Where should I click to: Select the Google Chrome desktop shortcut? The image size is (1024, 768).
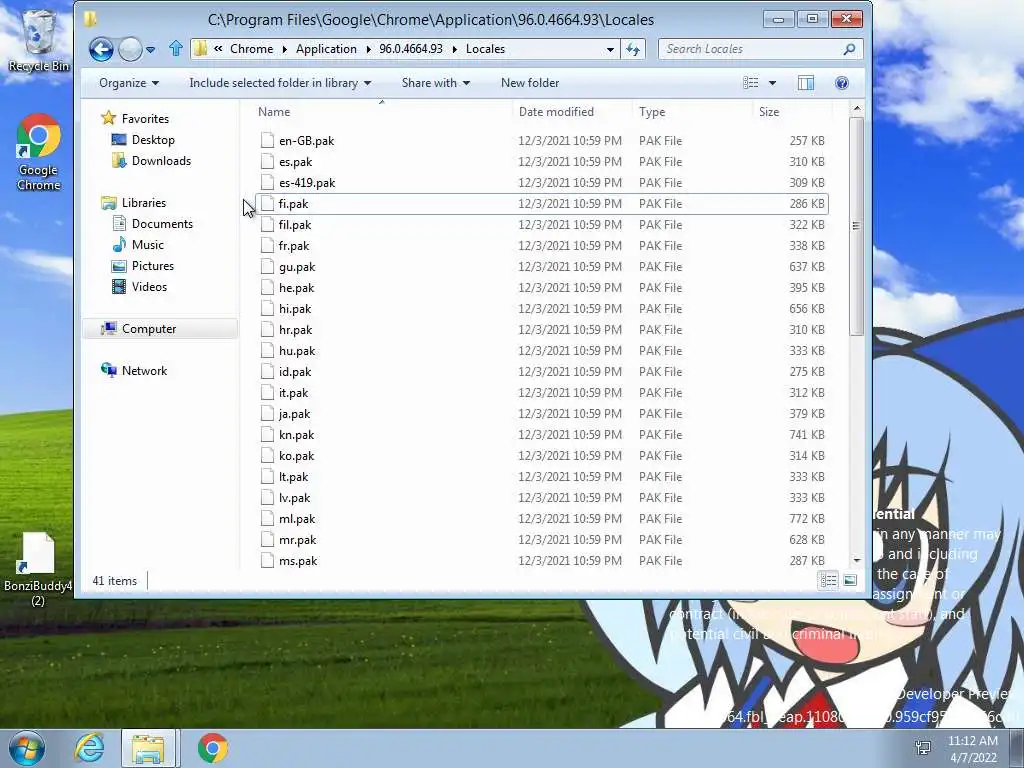pyautogui.click(x=39, y=153)
